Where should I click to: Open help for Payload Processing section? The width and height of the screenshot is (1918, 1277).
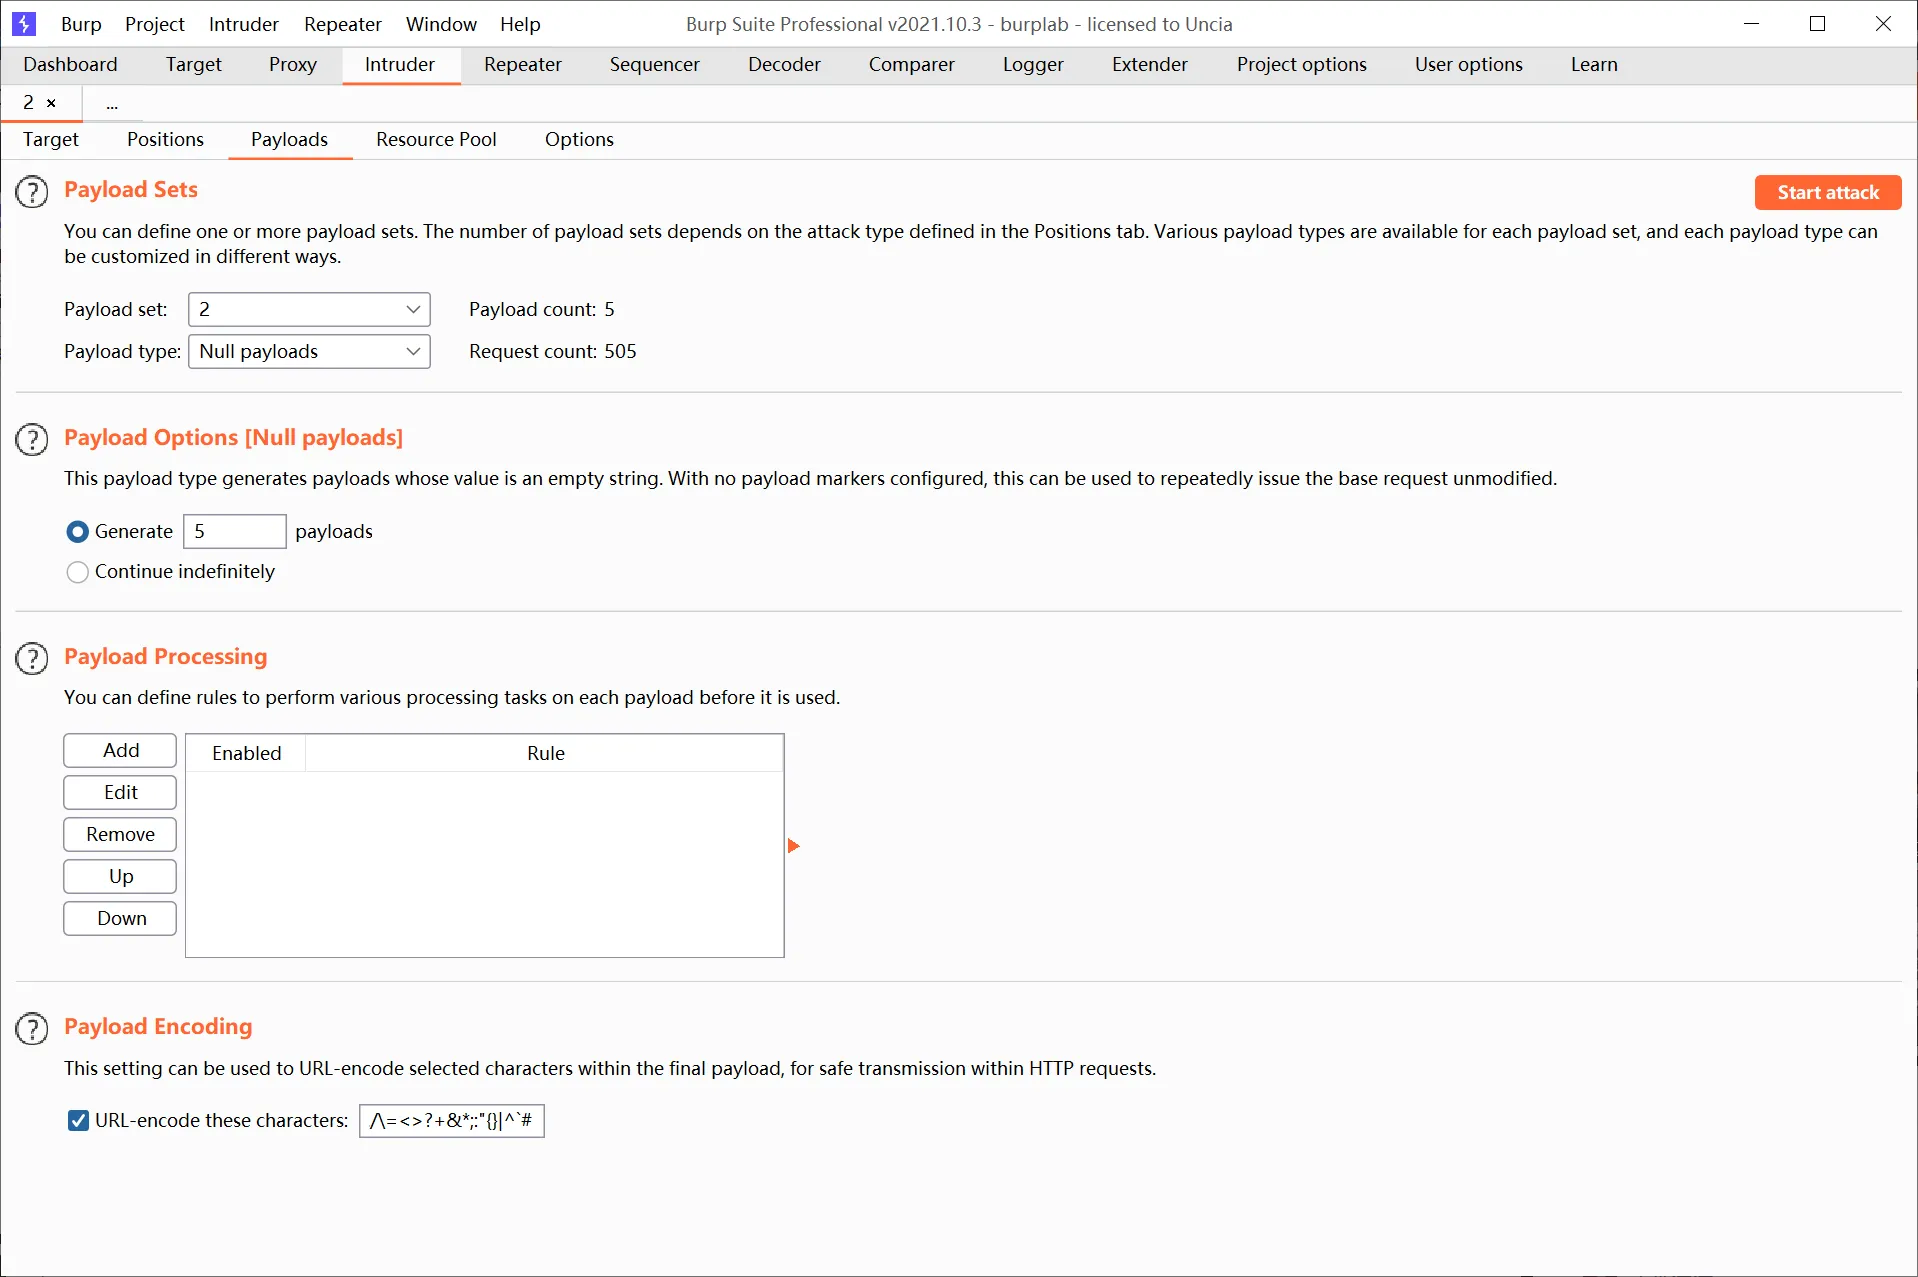tap(32, 658)
